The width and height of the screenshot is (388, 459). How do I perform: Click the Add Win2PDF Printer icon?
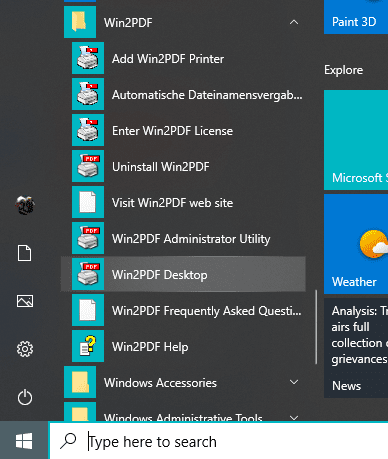point(88,58)
